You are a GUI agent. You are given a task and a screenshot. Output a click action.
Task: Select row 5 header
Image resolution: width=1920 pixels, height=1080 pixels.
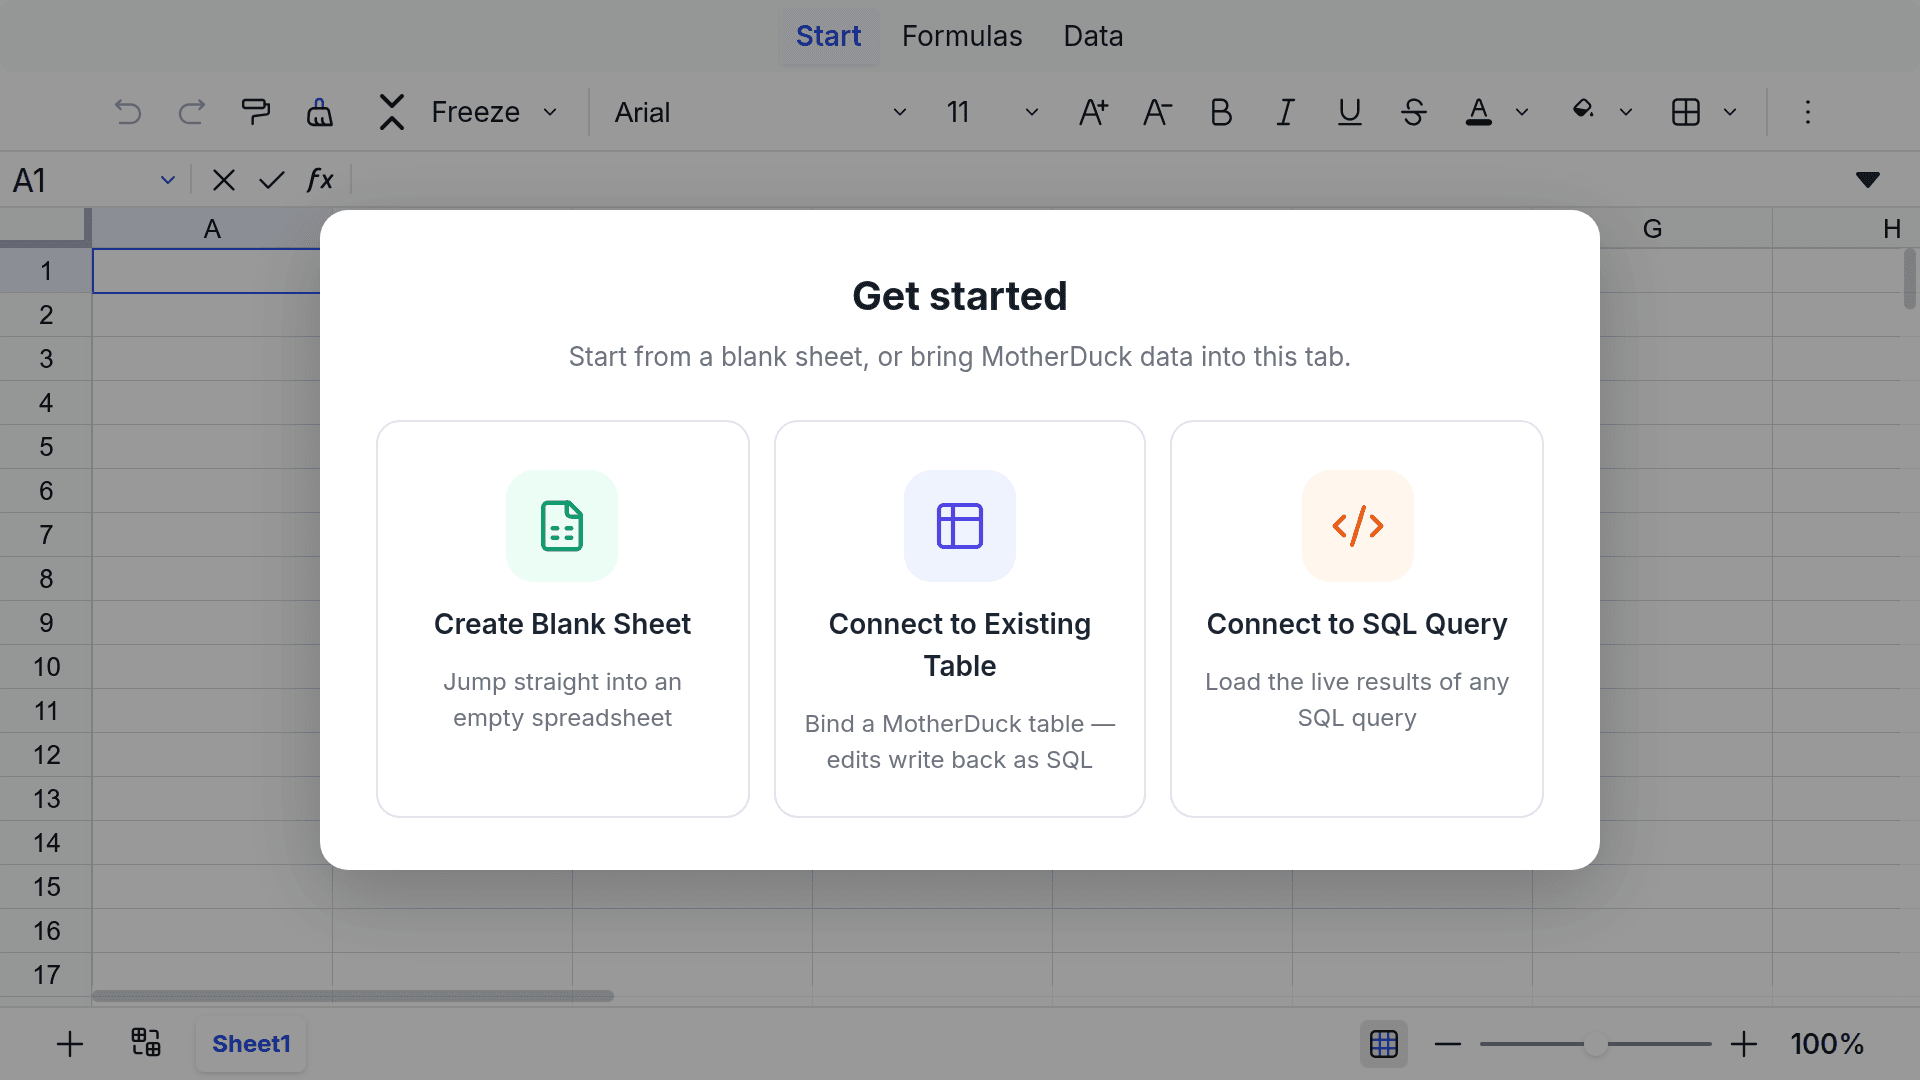tap(46, 447)
